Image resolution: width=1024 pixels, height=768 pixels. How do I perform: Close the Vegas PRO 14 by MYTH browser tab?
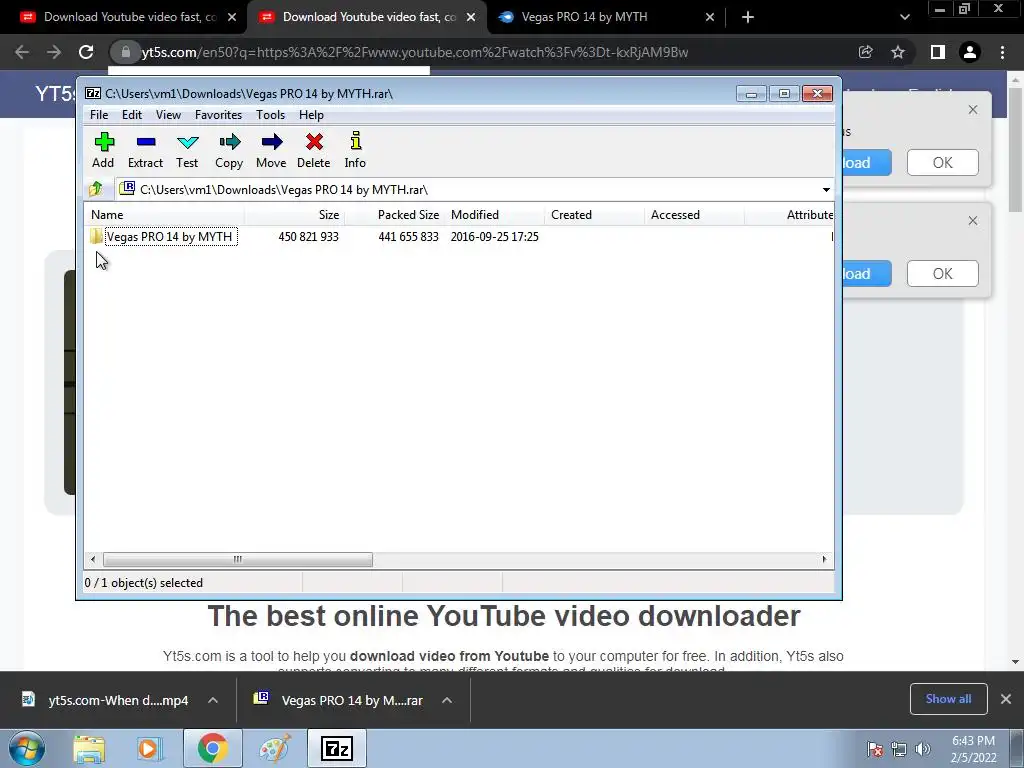710,18
